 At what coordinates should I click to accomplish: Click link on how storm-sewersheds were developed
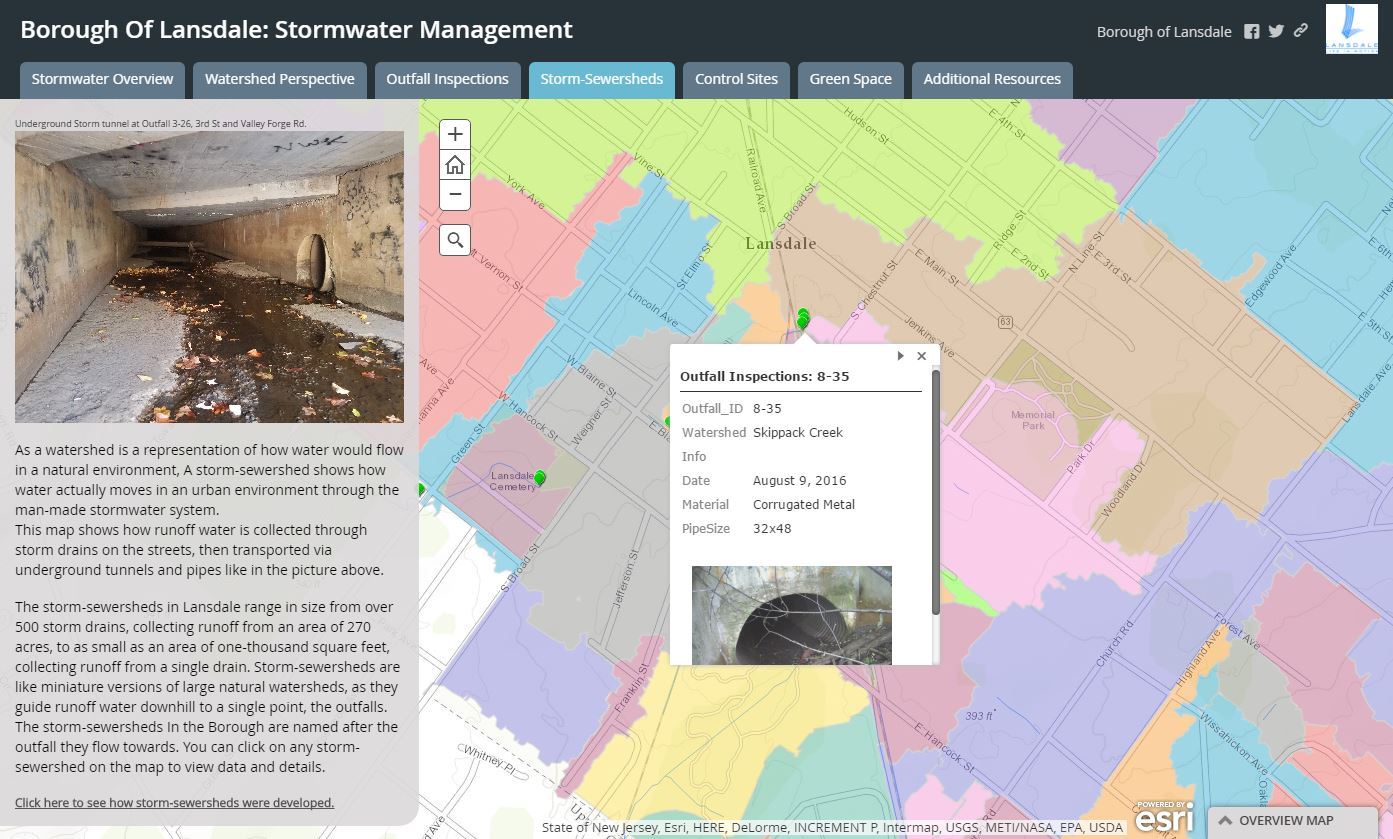(174, 802)
